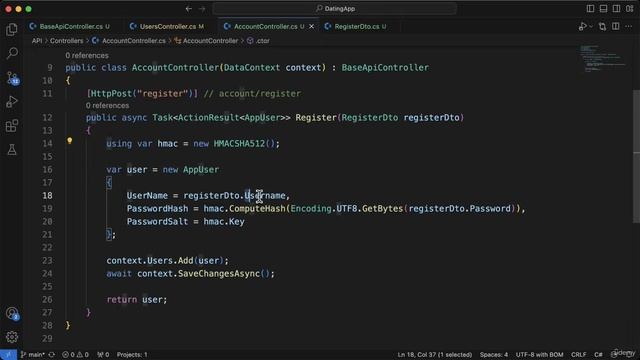The image size is (640, 360).
Task: Click HMACSHA512 in line 14
Action: coord(239,144)
